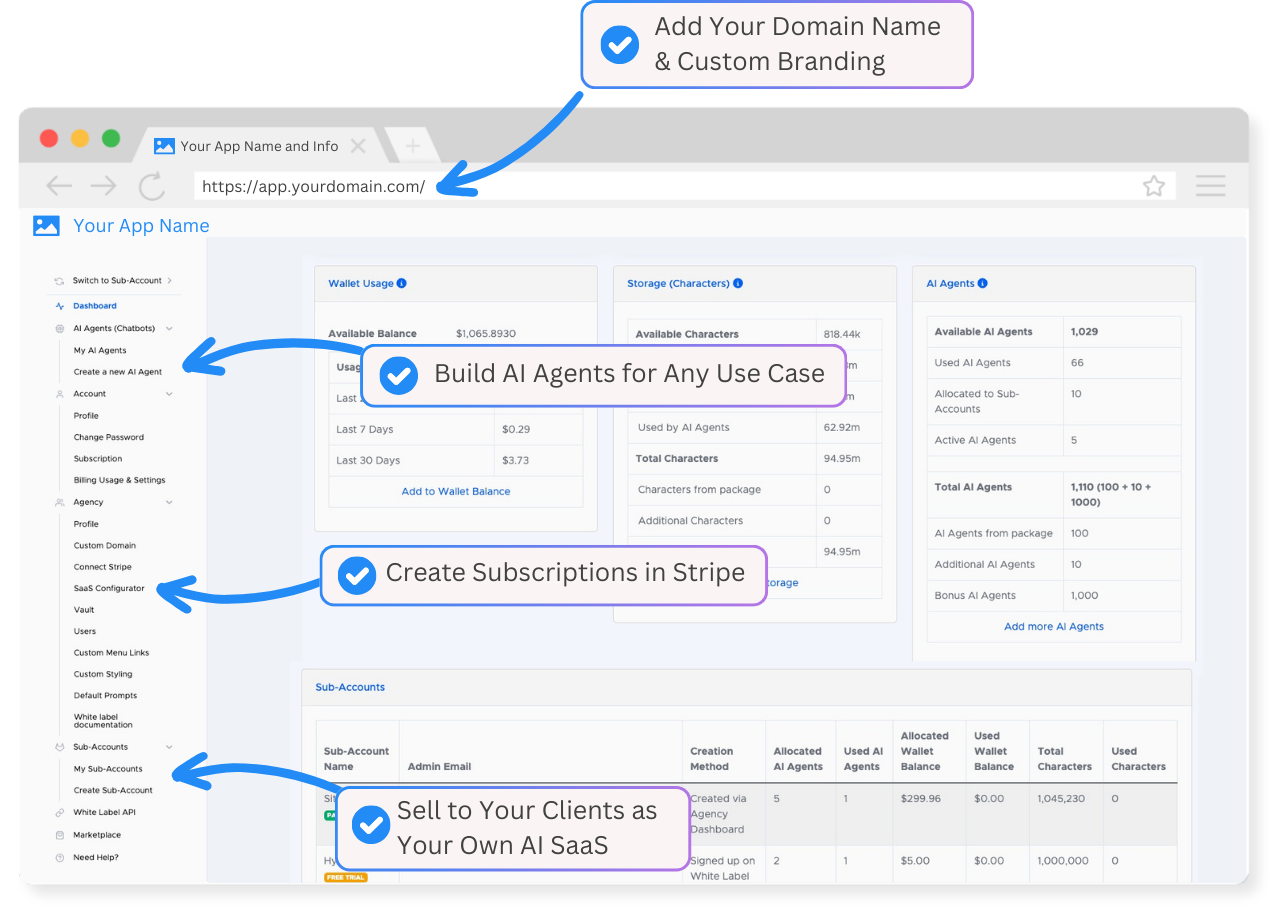This screenshot has width=1287, height=913.
Task: Click the Agency people icon in sidebar
Action: (60, 502)
